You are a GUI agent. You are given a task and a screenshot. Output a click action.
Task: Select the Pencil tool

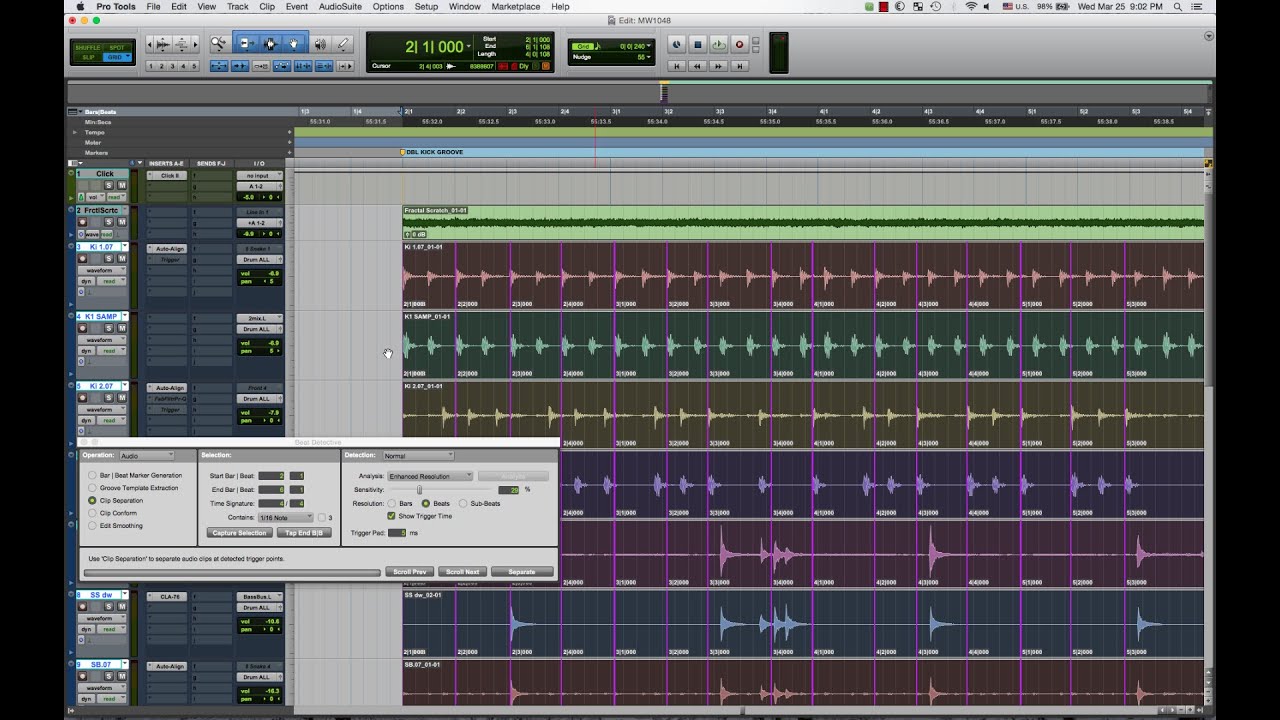343,44
